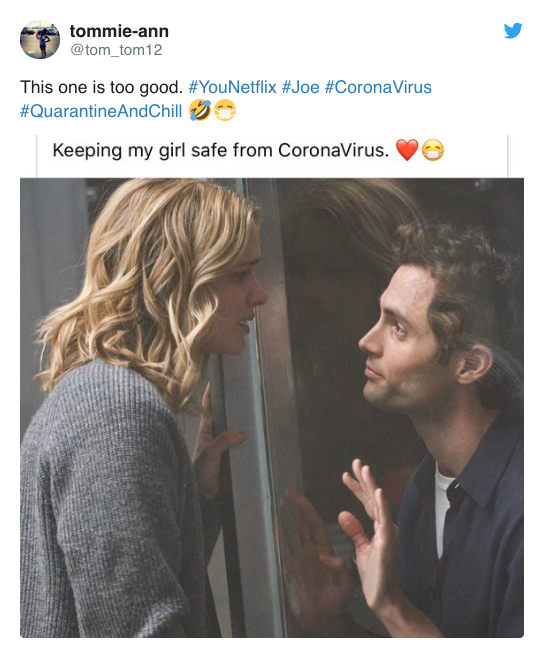Screen dimensions: 545x646
Task: Follow the #Joe hashtag
Action: point(300,87)
